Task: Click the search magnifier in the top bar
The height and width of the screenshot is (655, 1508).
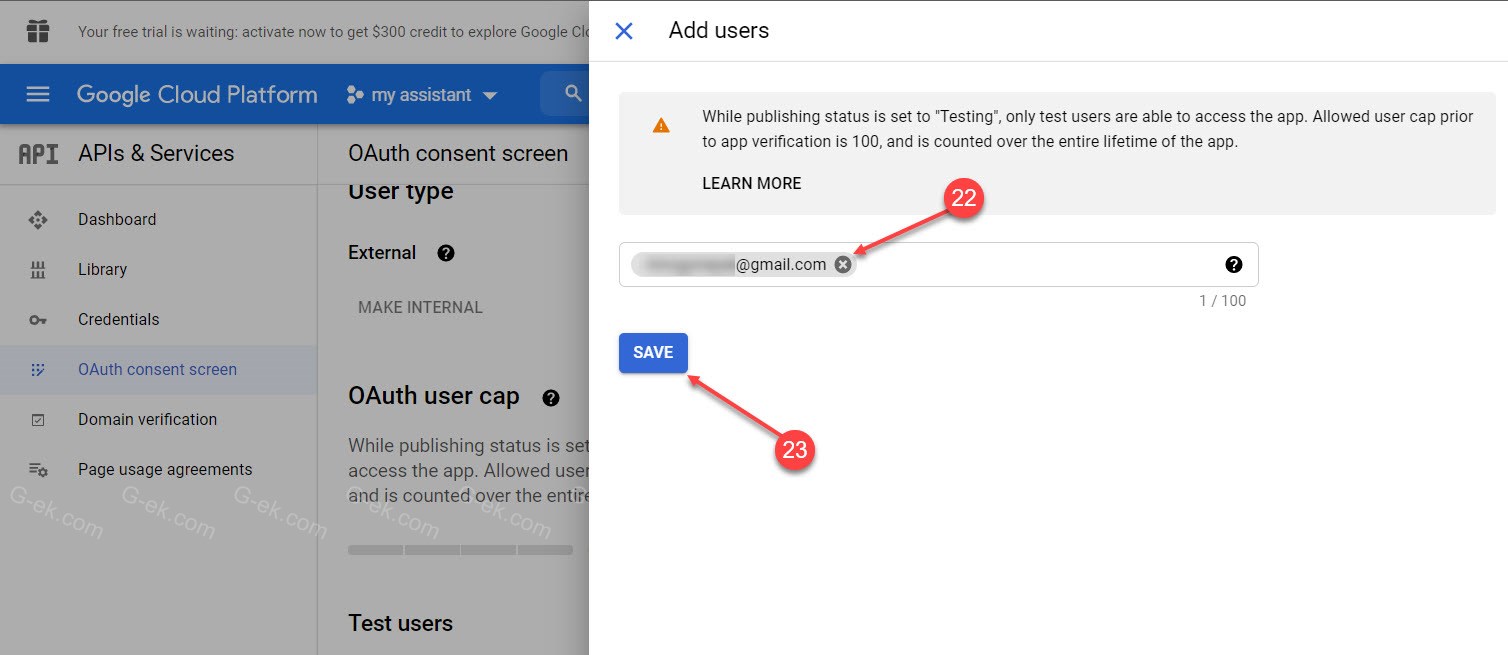Action: point(571,93)
